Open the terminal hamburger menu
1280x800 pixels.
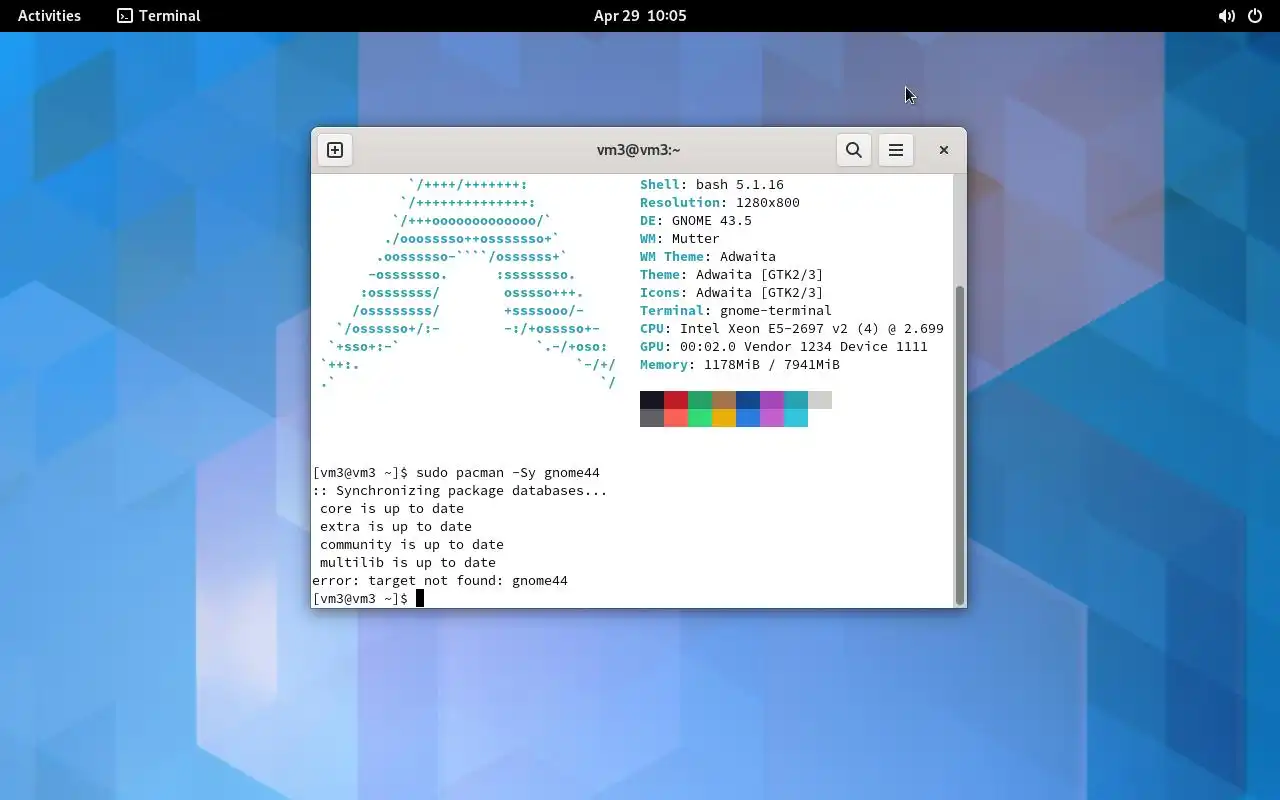pos(896,150)
